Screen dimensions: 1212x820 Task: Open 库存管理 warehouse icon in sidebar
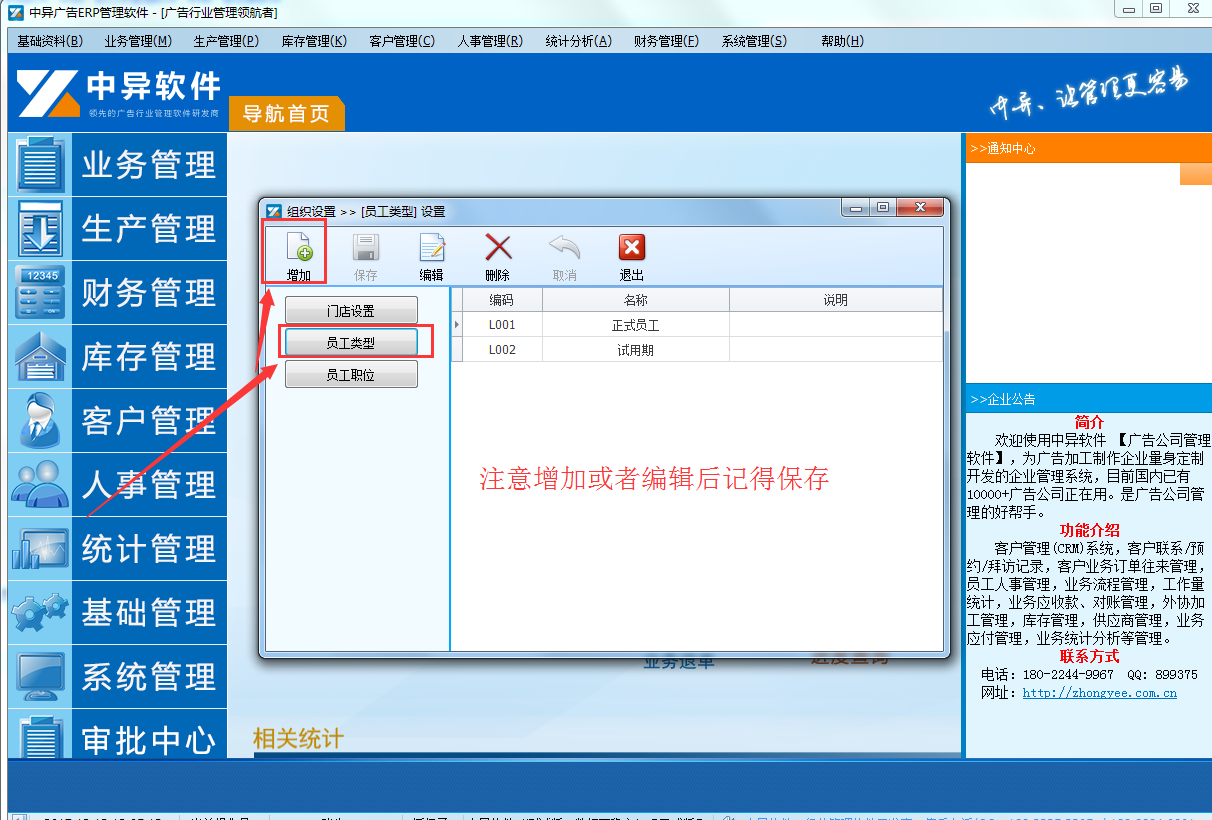pos(40,357)
